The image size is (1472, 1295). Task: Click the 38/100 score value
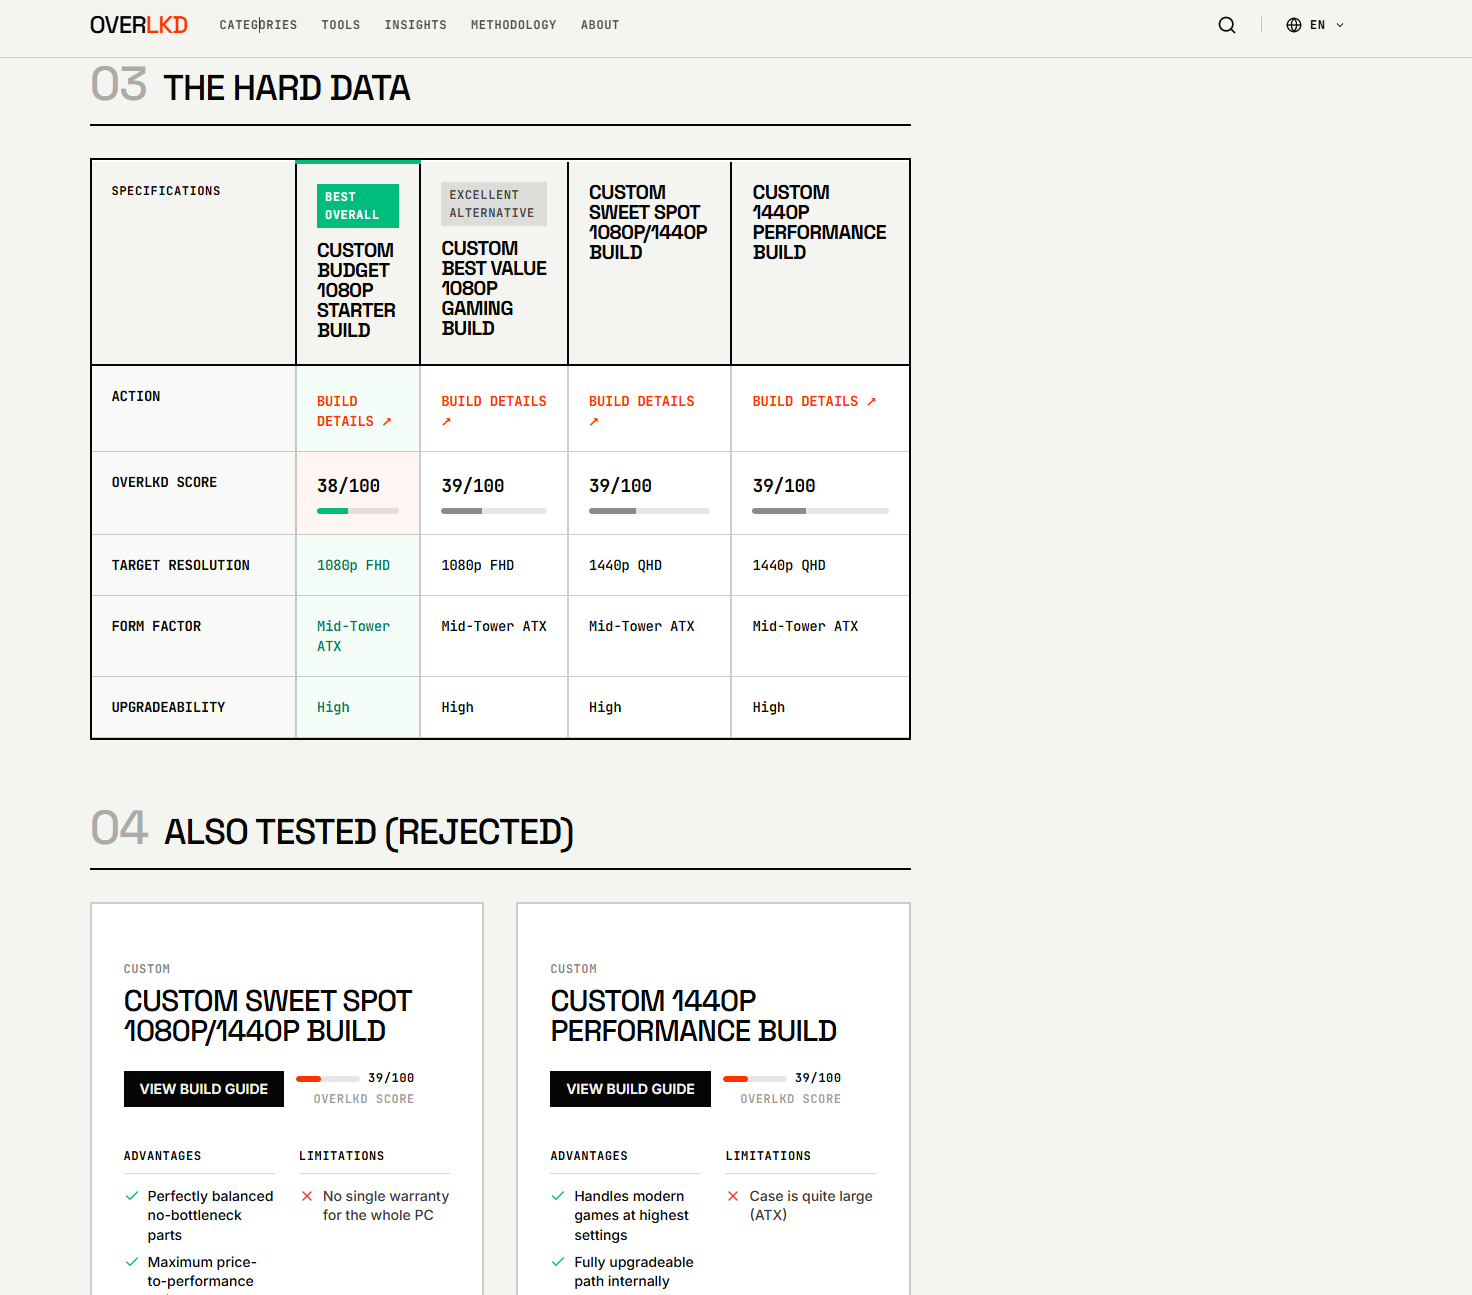point(348,486)
